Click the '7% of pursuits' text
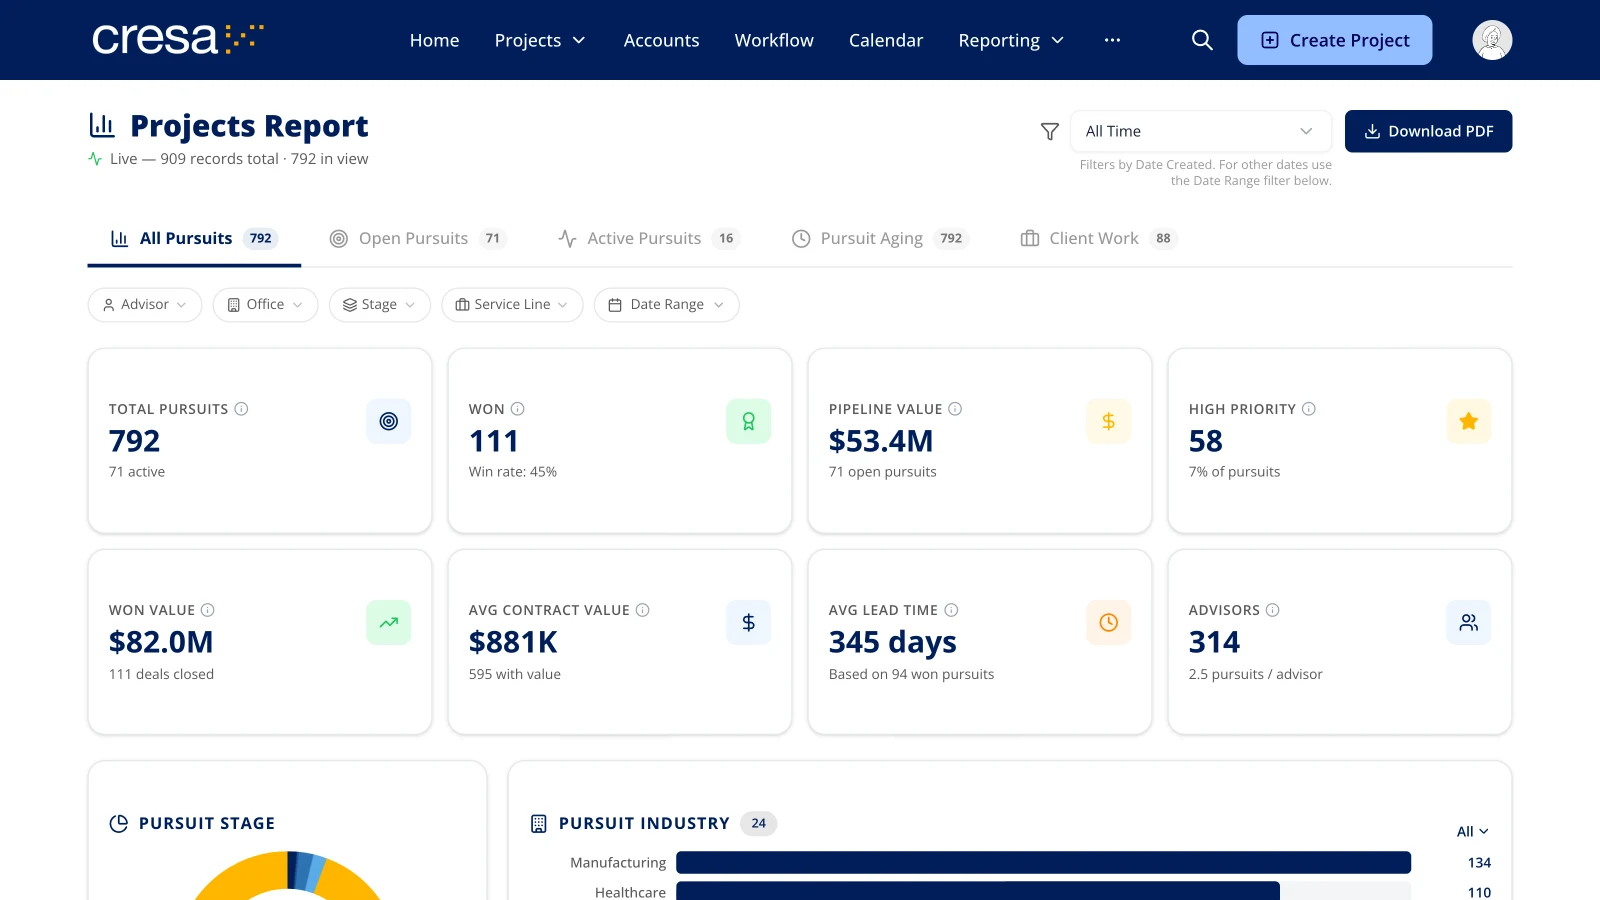 [x=1235, y=472]
